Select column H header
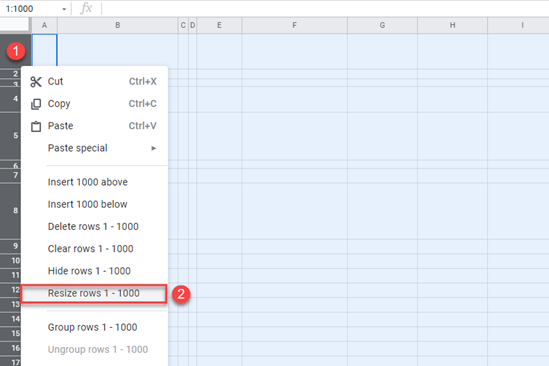This screenshot has width=549, height=366. [452, 25]
